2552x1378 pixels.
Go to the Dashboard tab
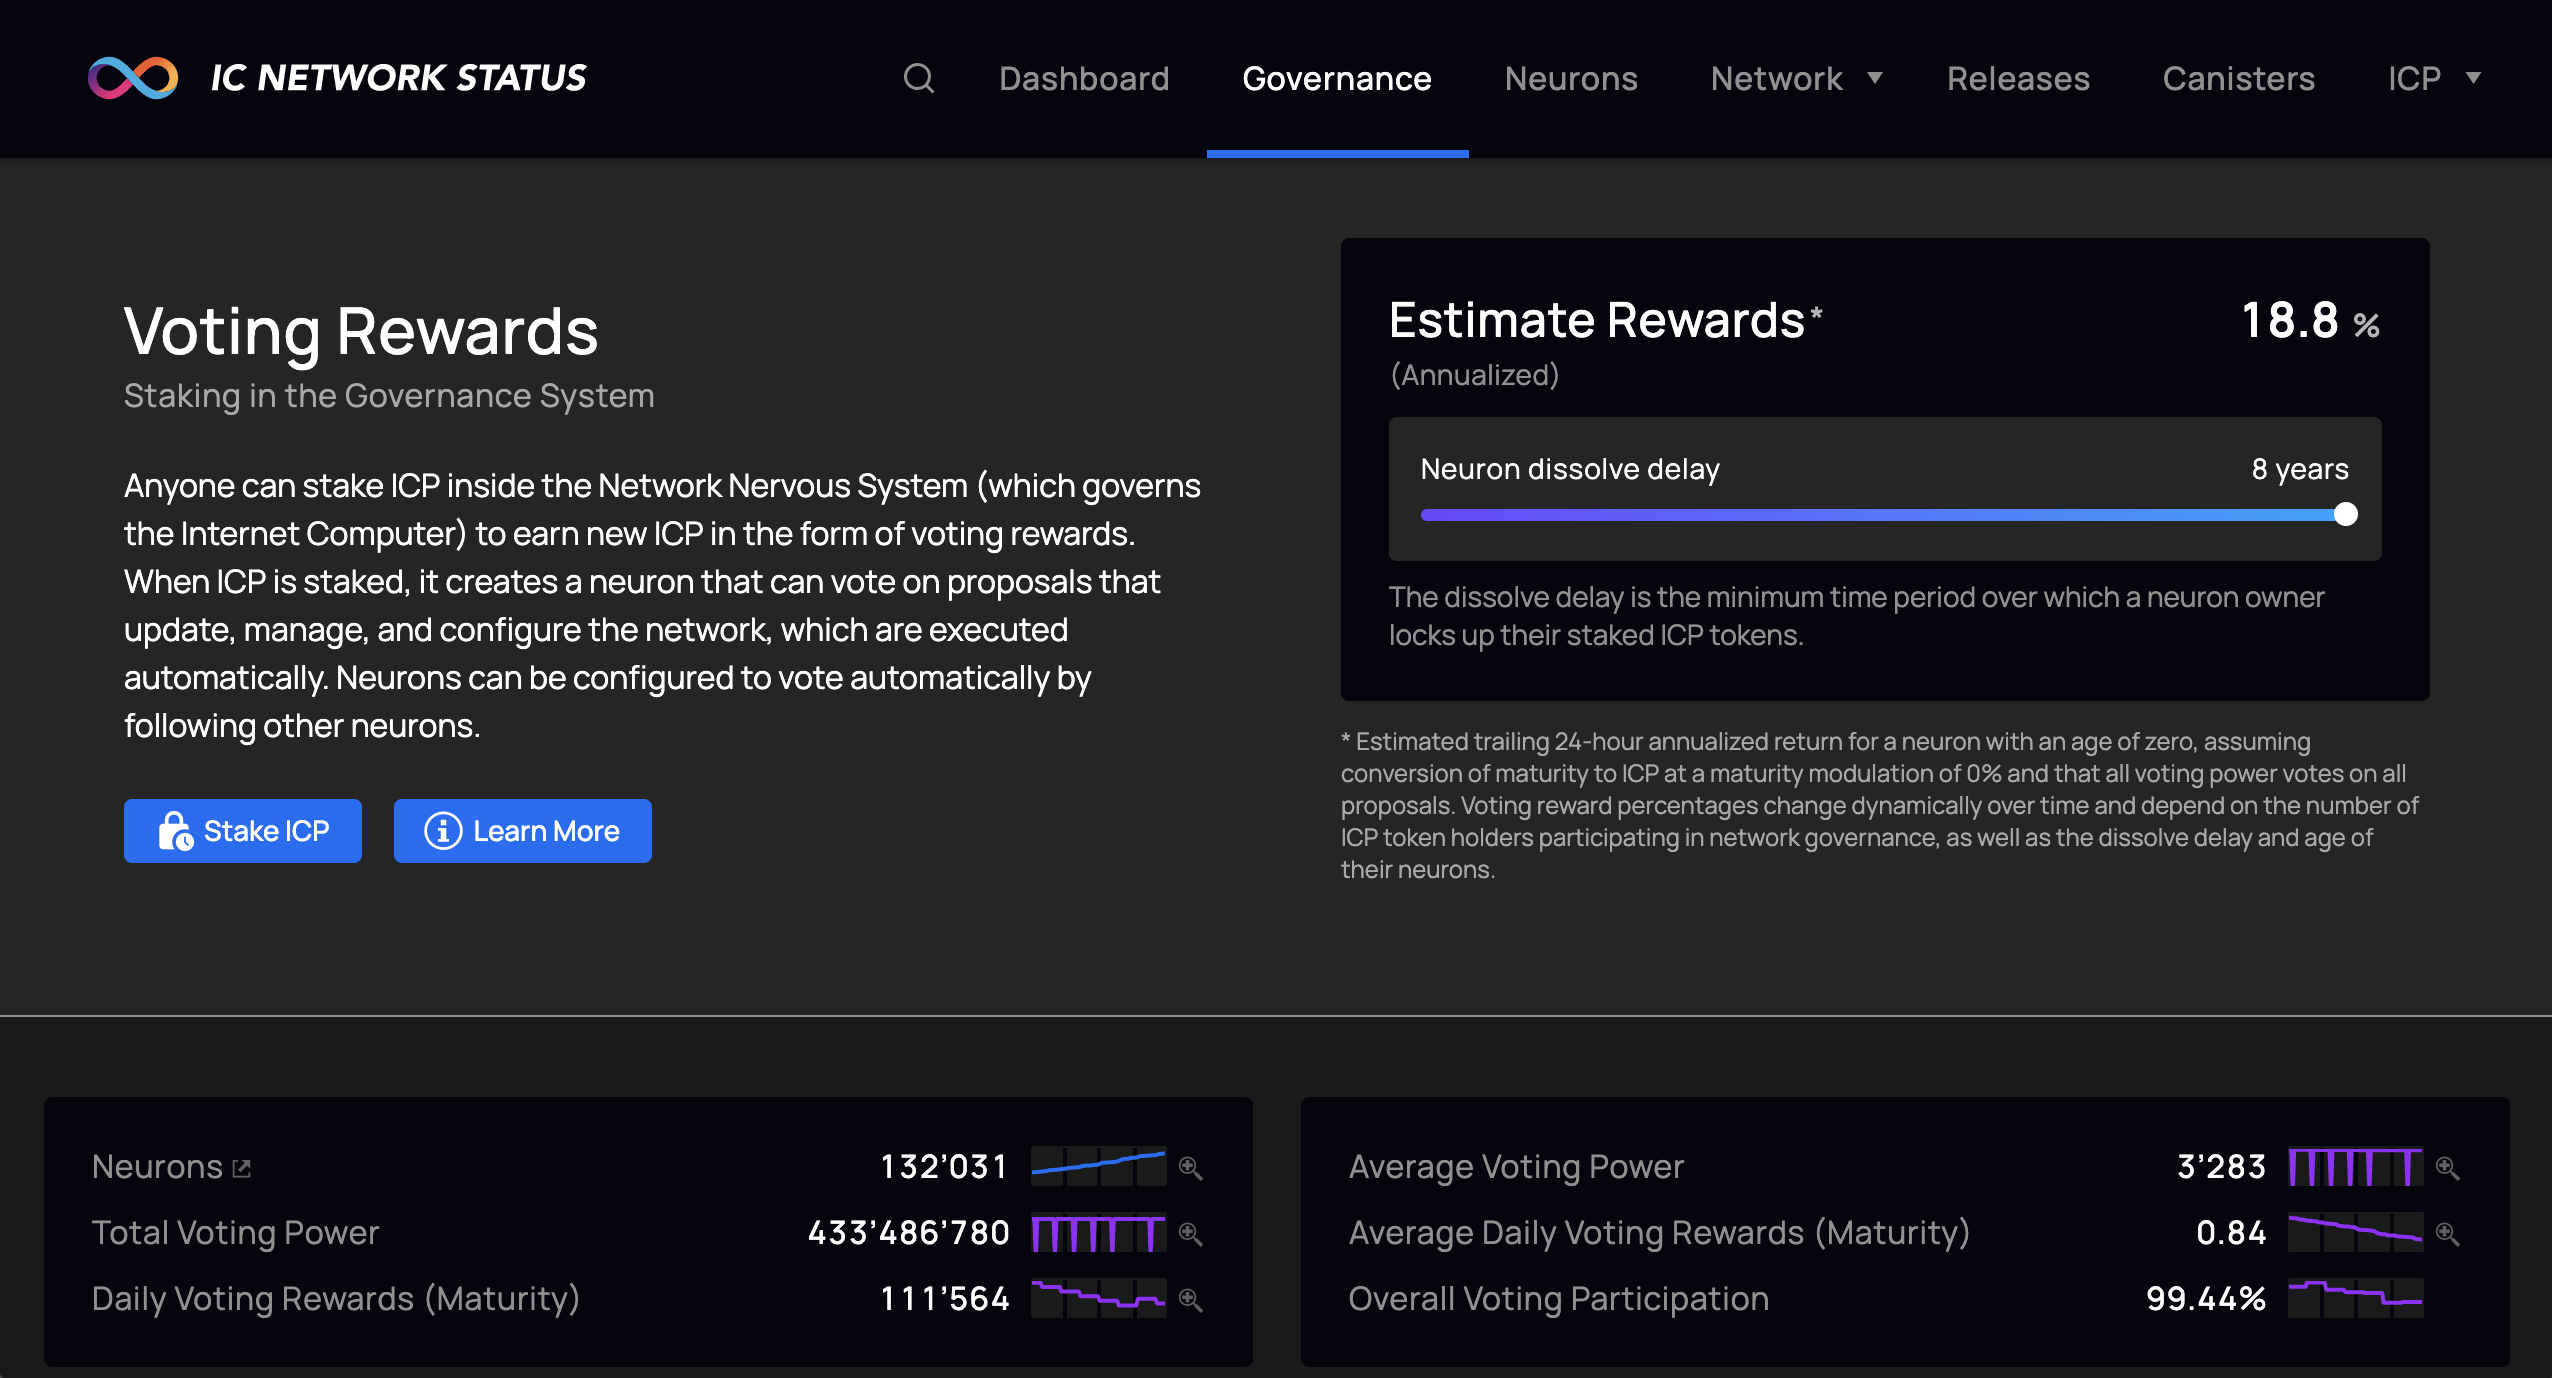coord(1084,78)
